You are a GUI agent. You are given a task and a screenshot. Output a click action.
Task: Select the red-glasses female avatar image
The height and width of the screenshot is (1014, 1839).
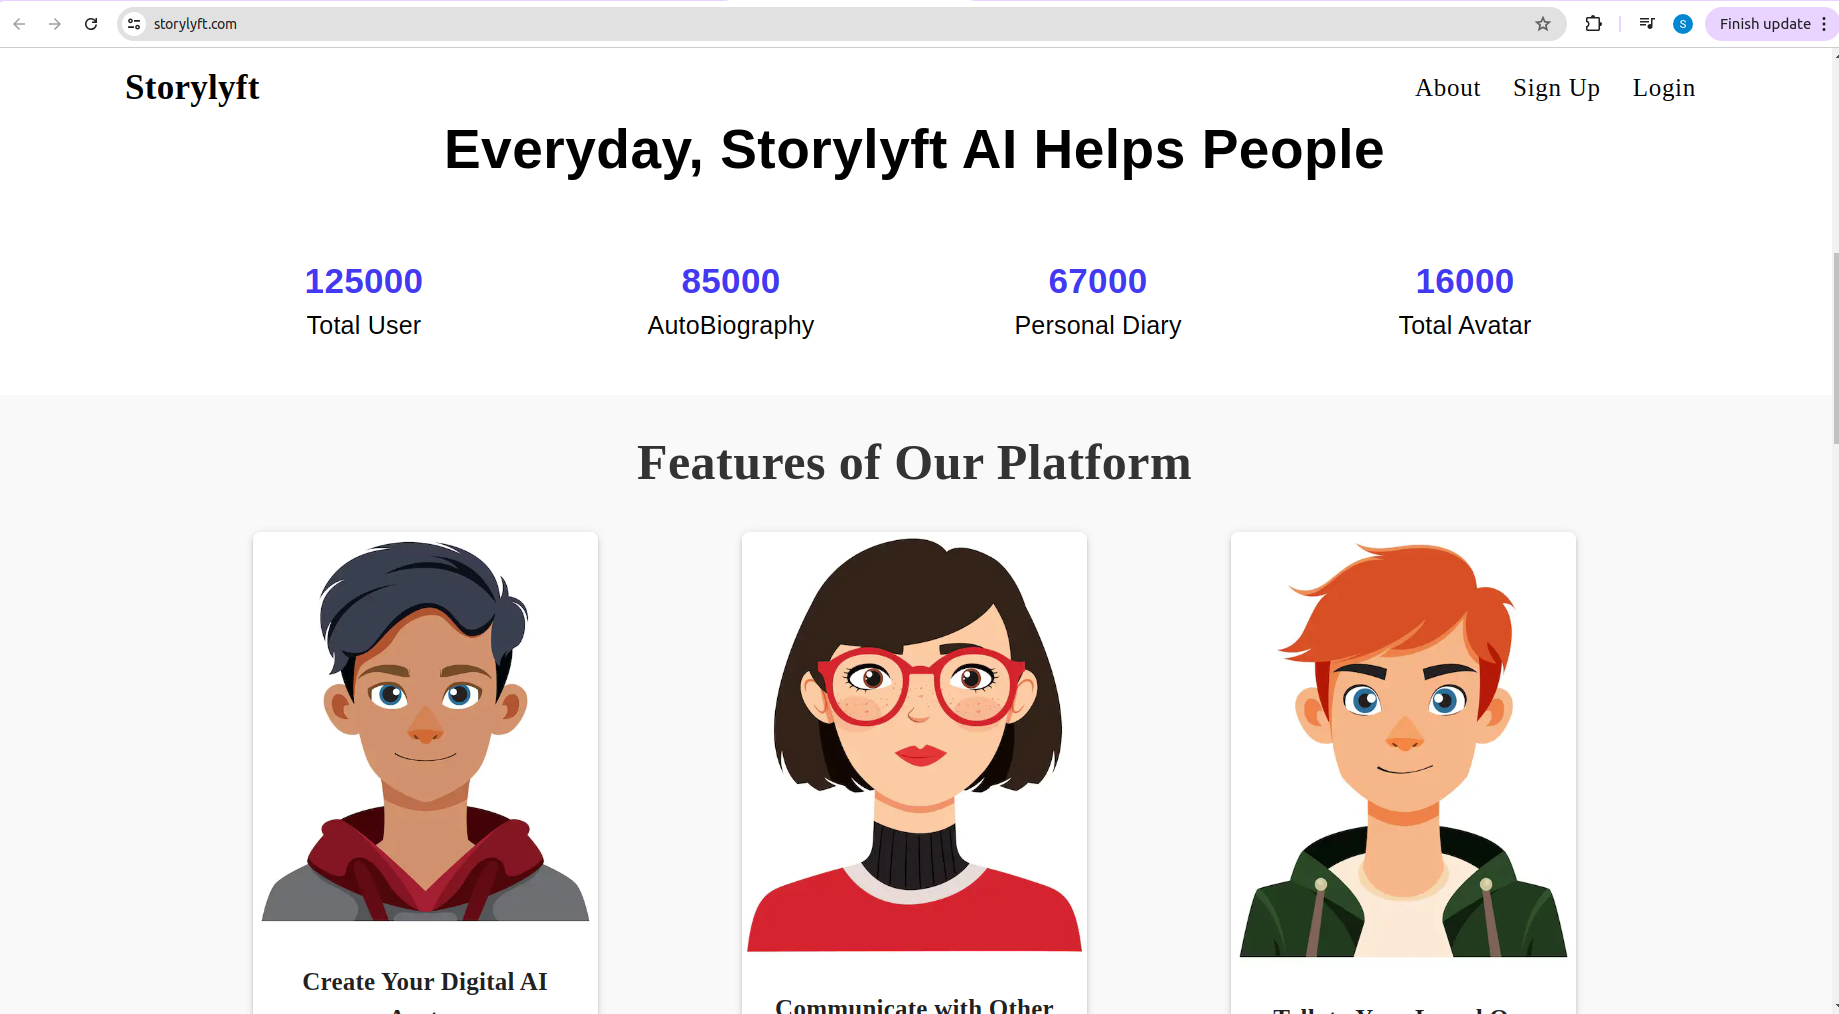[914, 744]
